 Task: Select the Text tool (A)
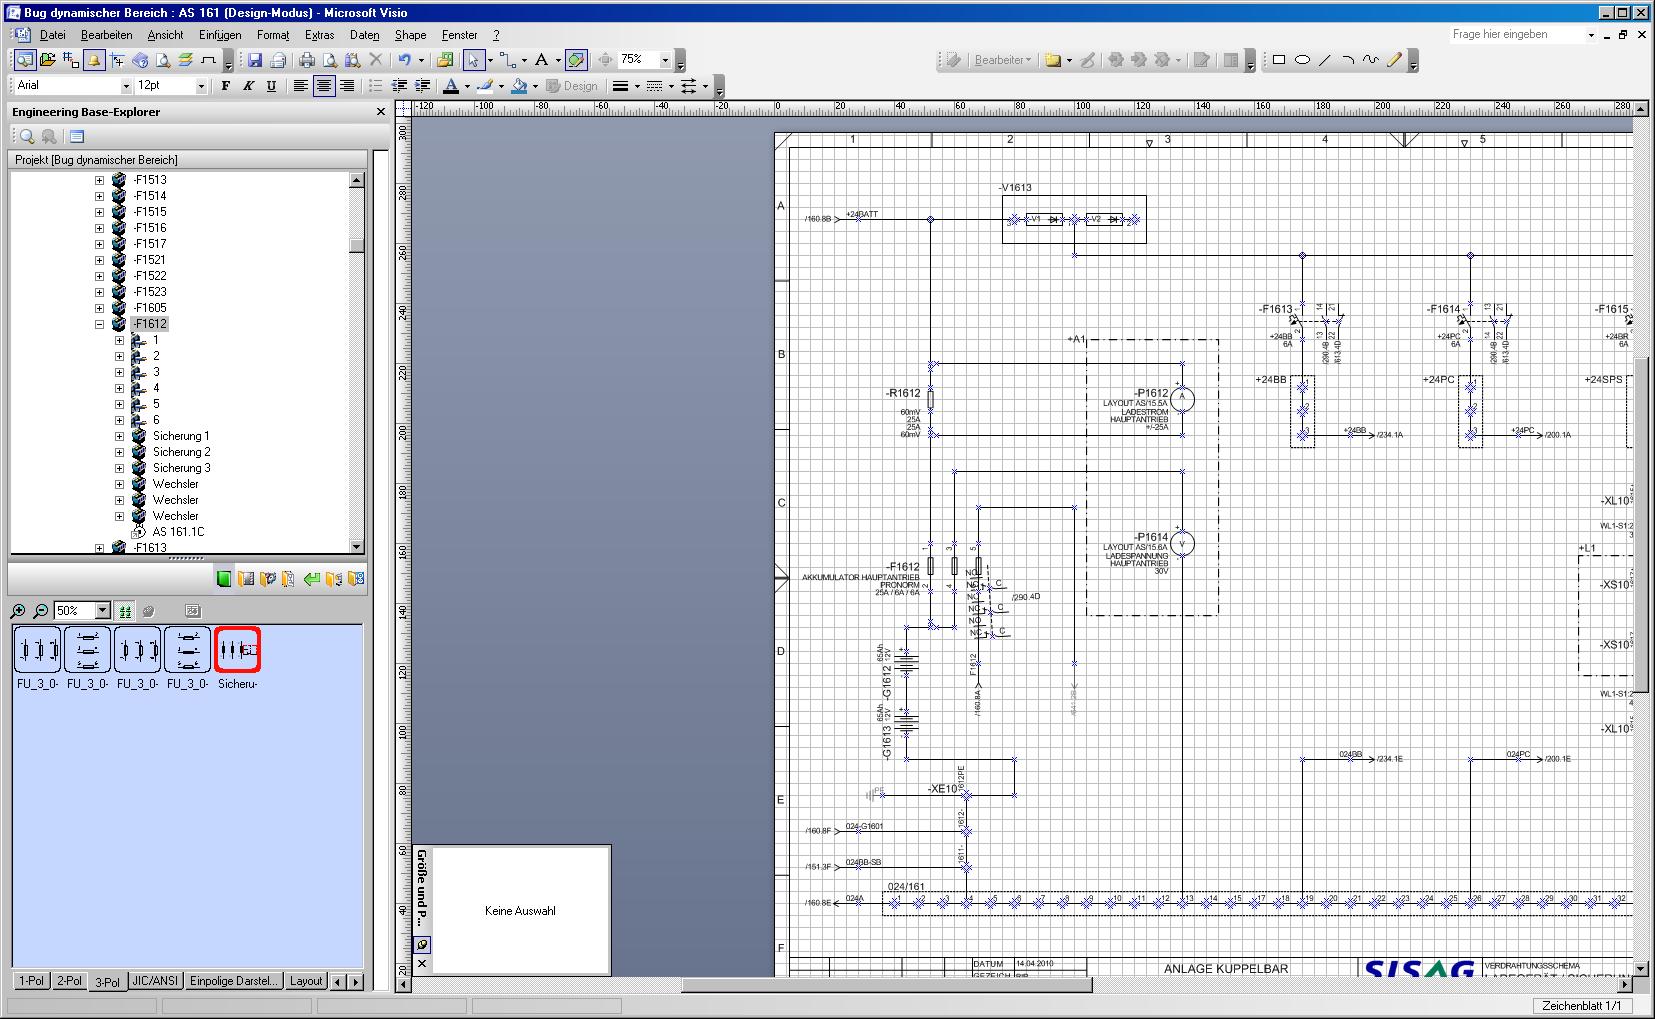click(x=541, y=60)
